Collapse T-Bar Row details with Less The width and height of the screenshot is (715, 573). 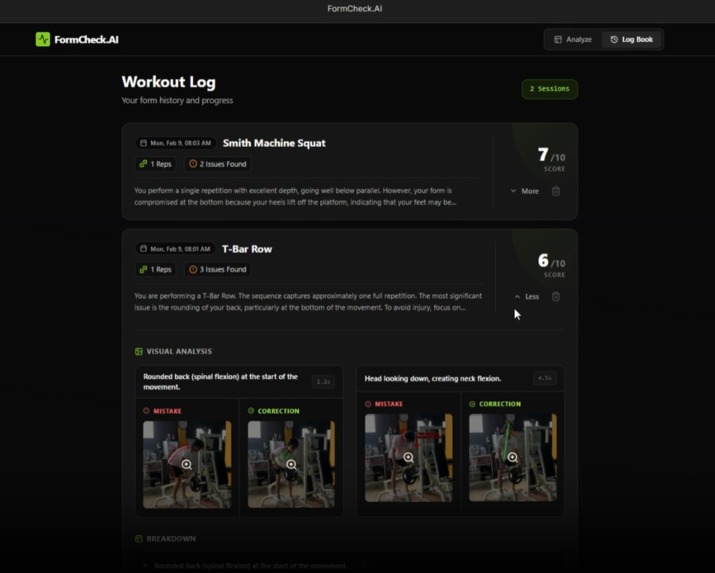click(527, 296)
